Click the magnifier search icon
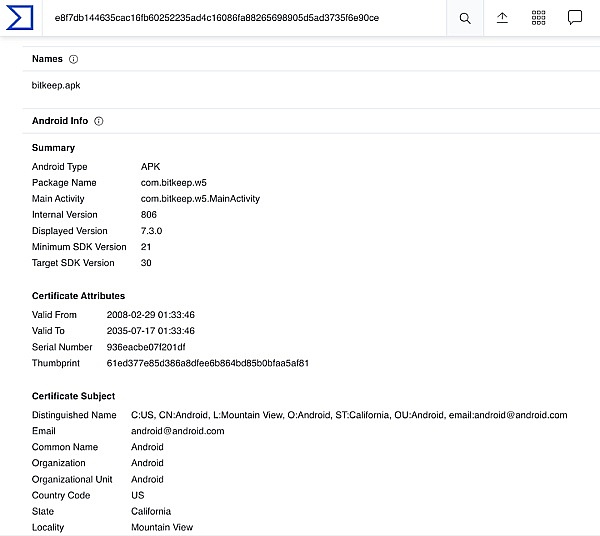The width and height of the screenshot is (600, 536). point(465,18)
